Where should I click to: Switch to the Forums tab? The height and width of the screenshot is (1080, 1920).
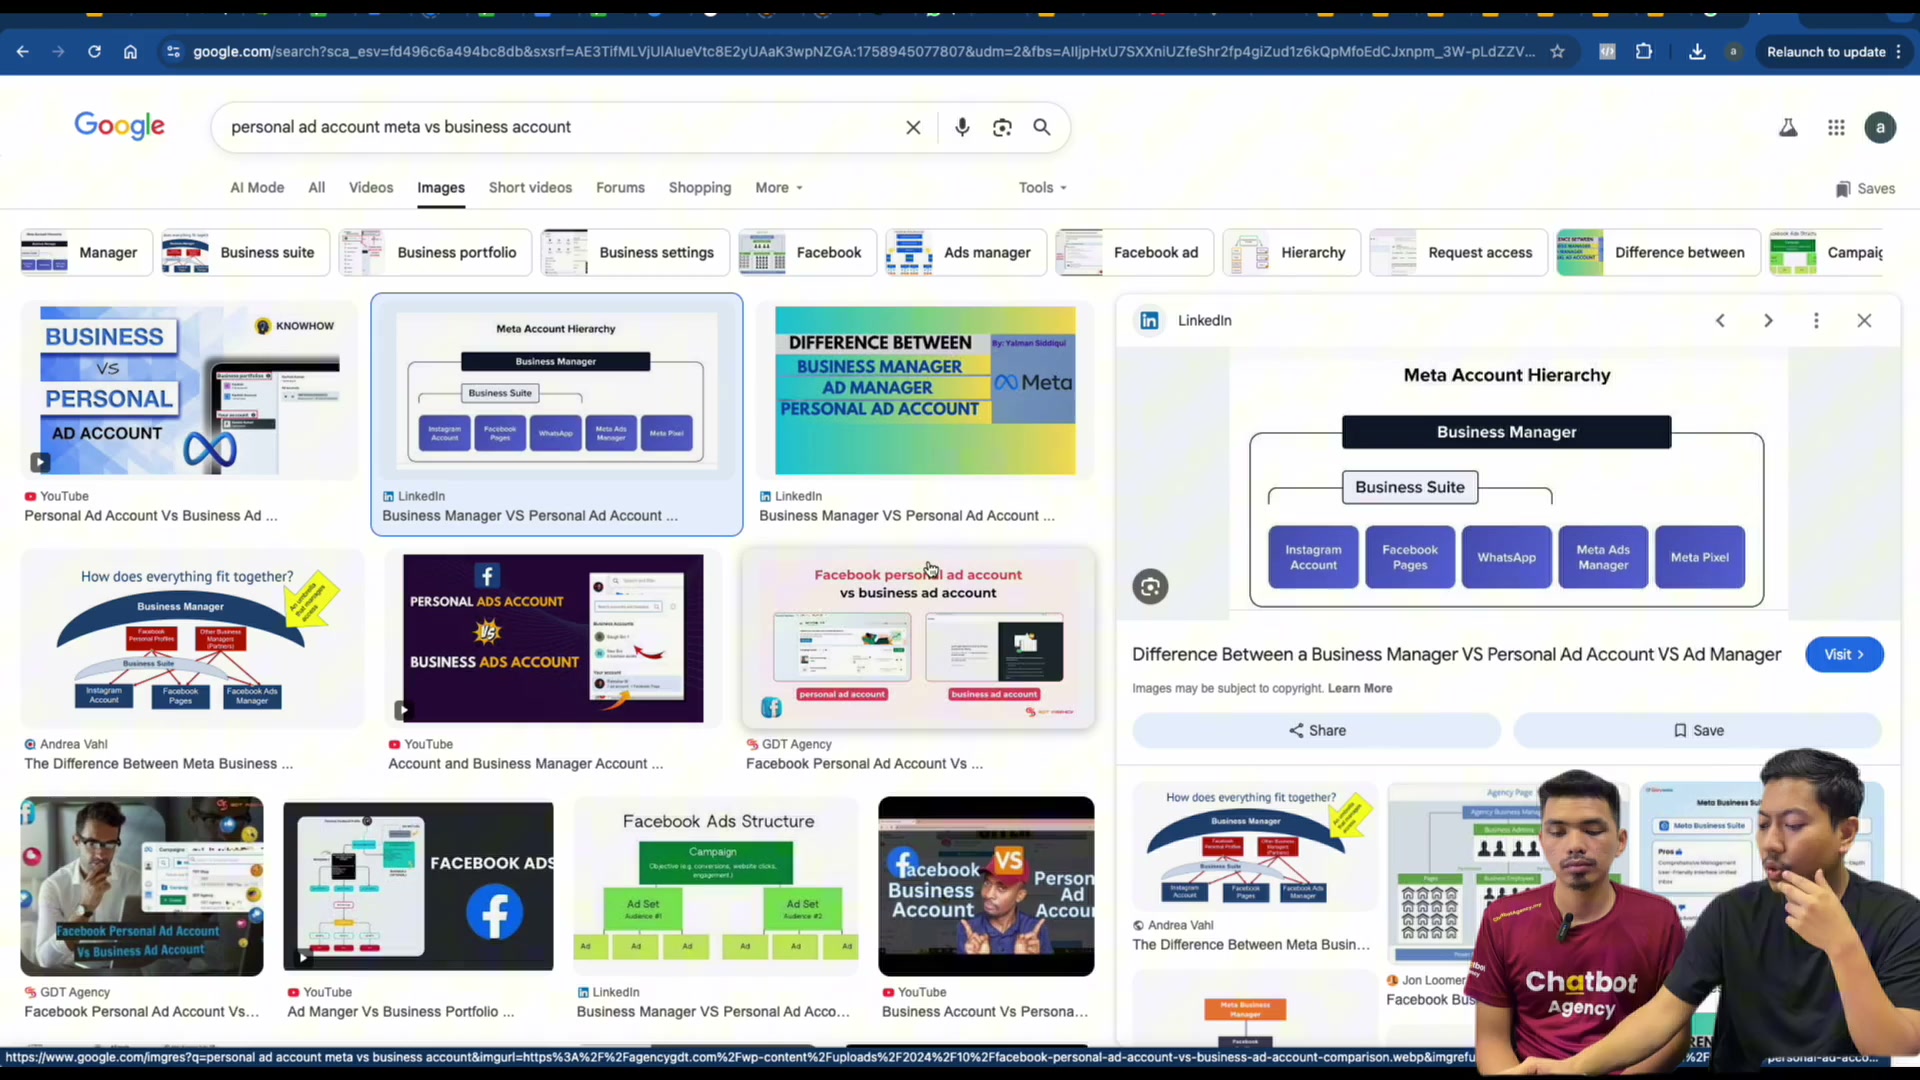[620, 187]
